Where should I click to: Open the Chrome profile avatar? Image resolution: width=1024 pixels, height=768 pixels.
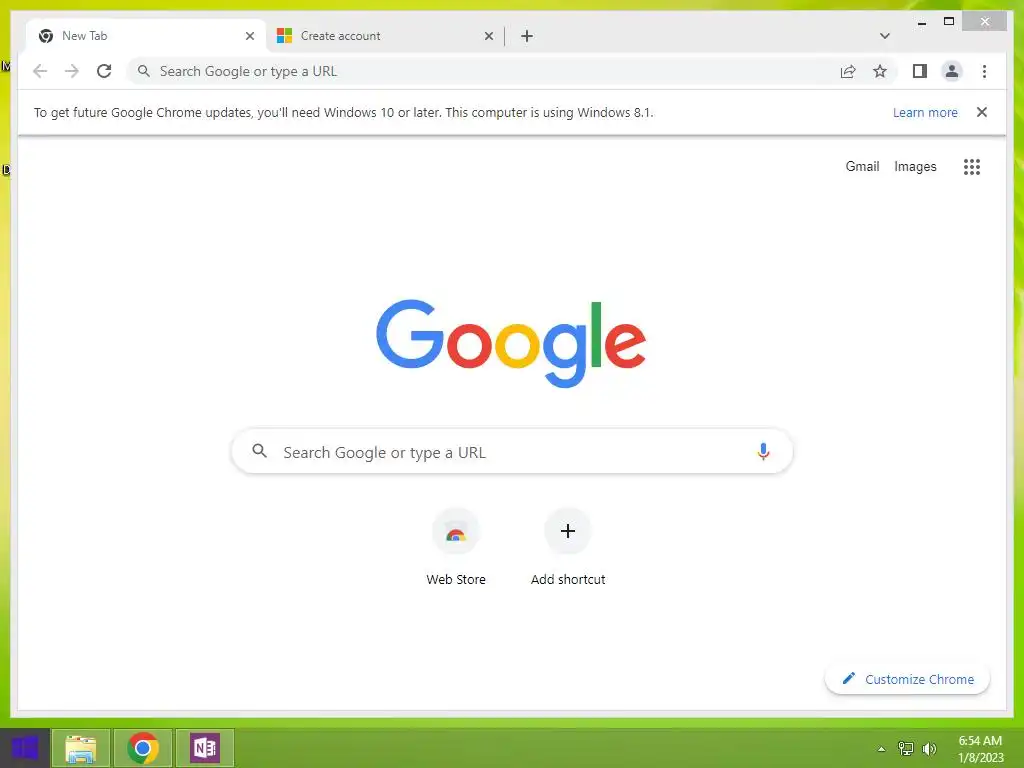coord(952,71)
